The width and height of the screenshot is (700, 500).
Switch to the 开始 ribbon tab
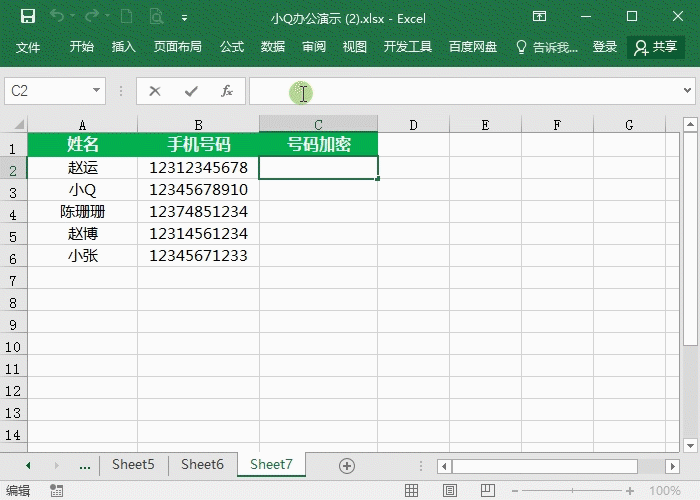(x=82, y=46)
